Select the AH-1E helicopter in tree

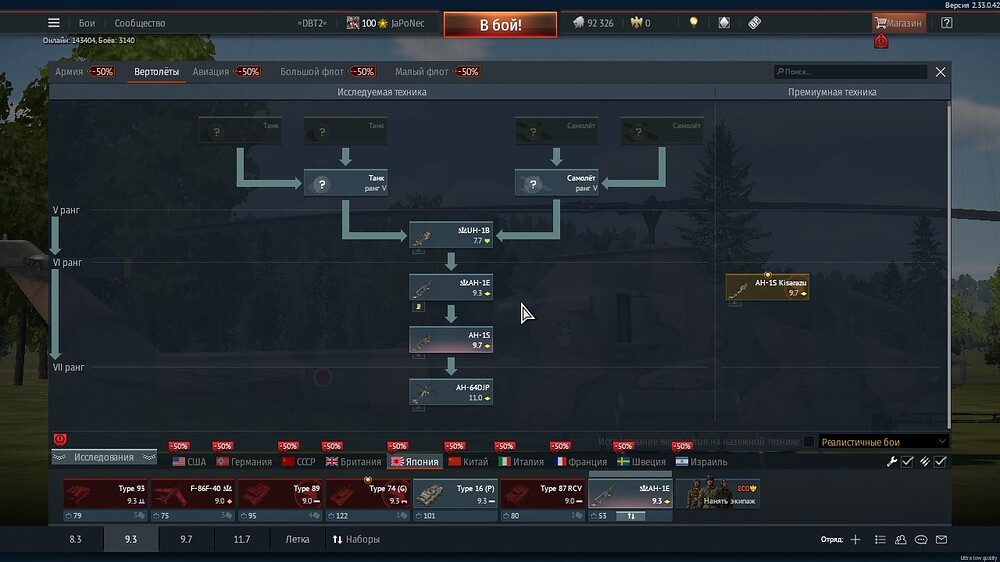point(451,287)
